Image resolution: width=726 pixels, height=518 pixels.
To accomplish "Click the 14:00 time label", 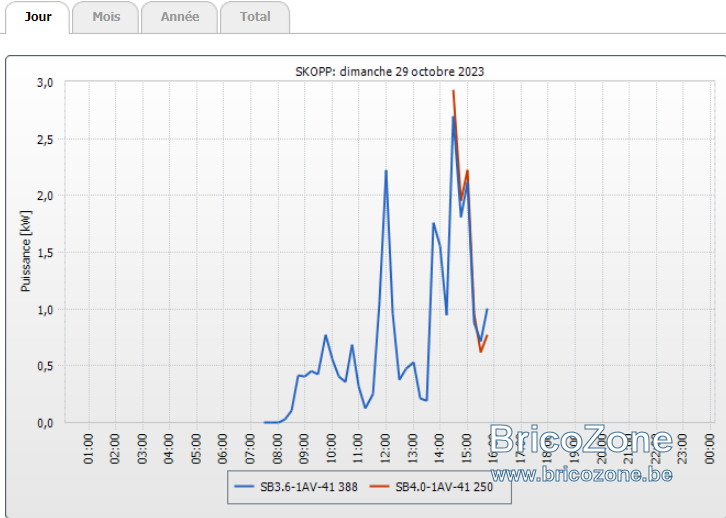I will pos(440,449).
